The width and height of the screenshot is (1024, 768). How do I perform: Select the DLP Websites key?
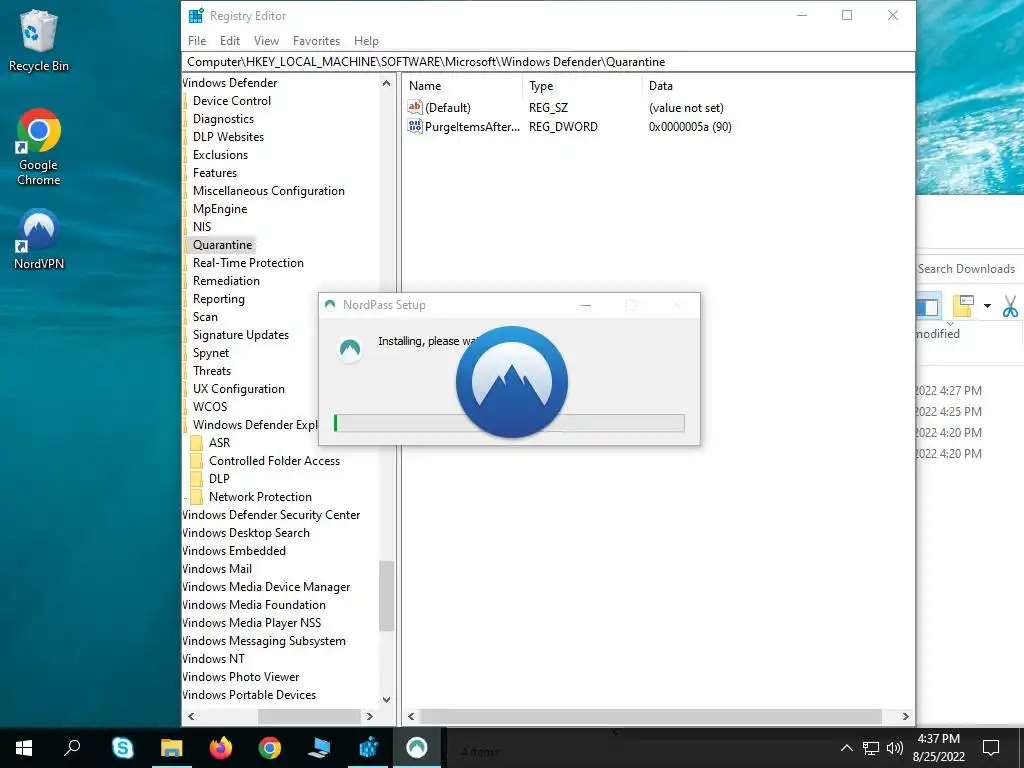tap(229, 136)
